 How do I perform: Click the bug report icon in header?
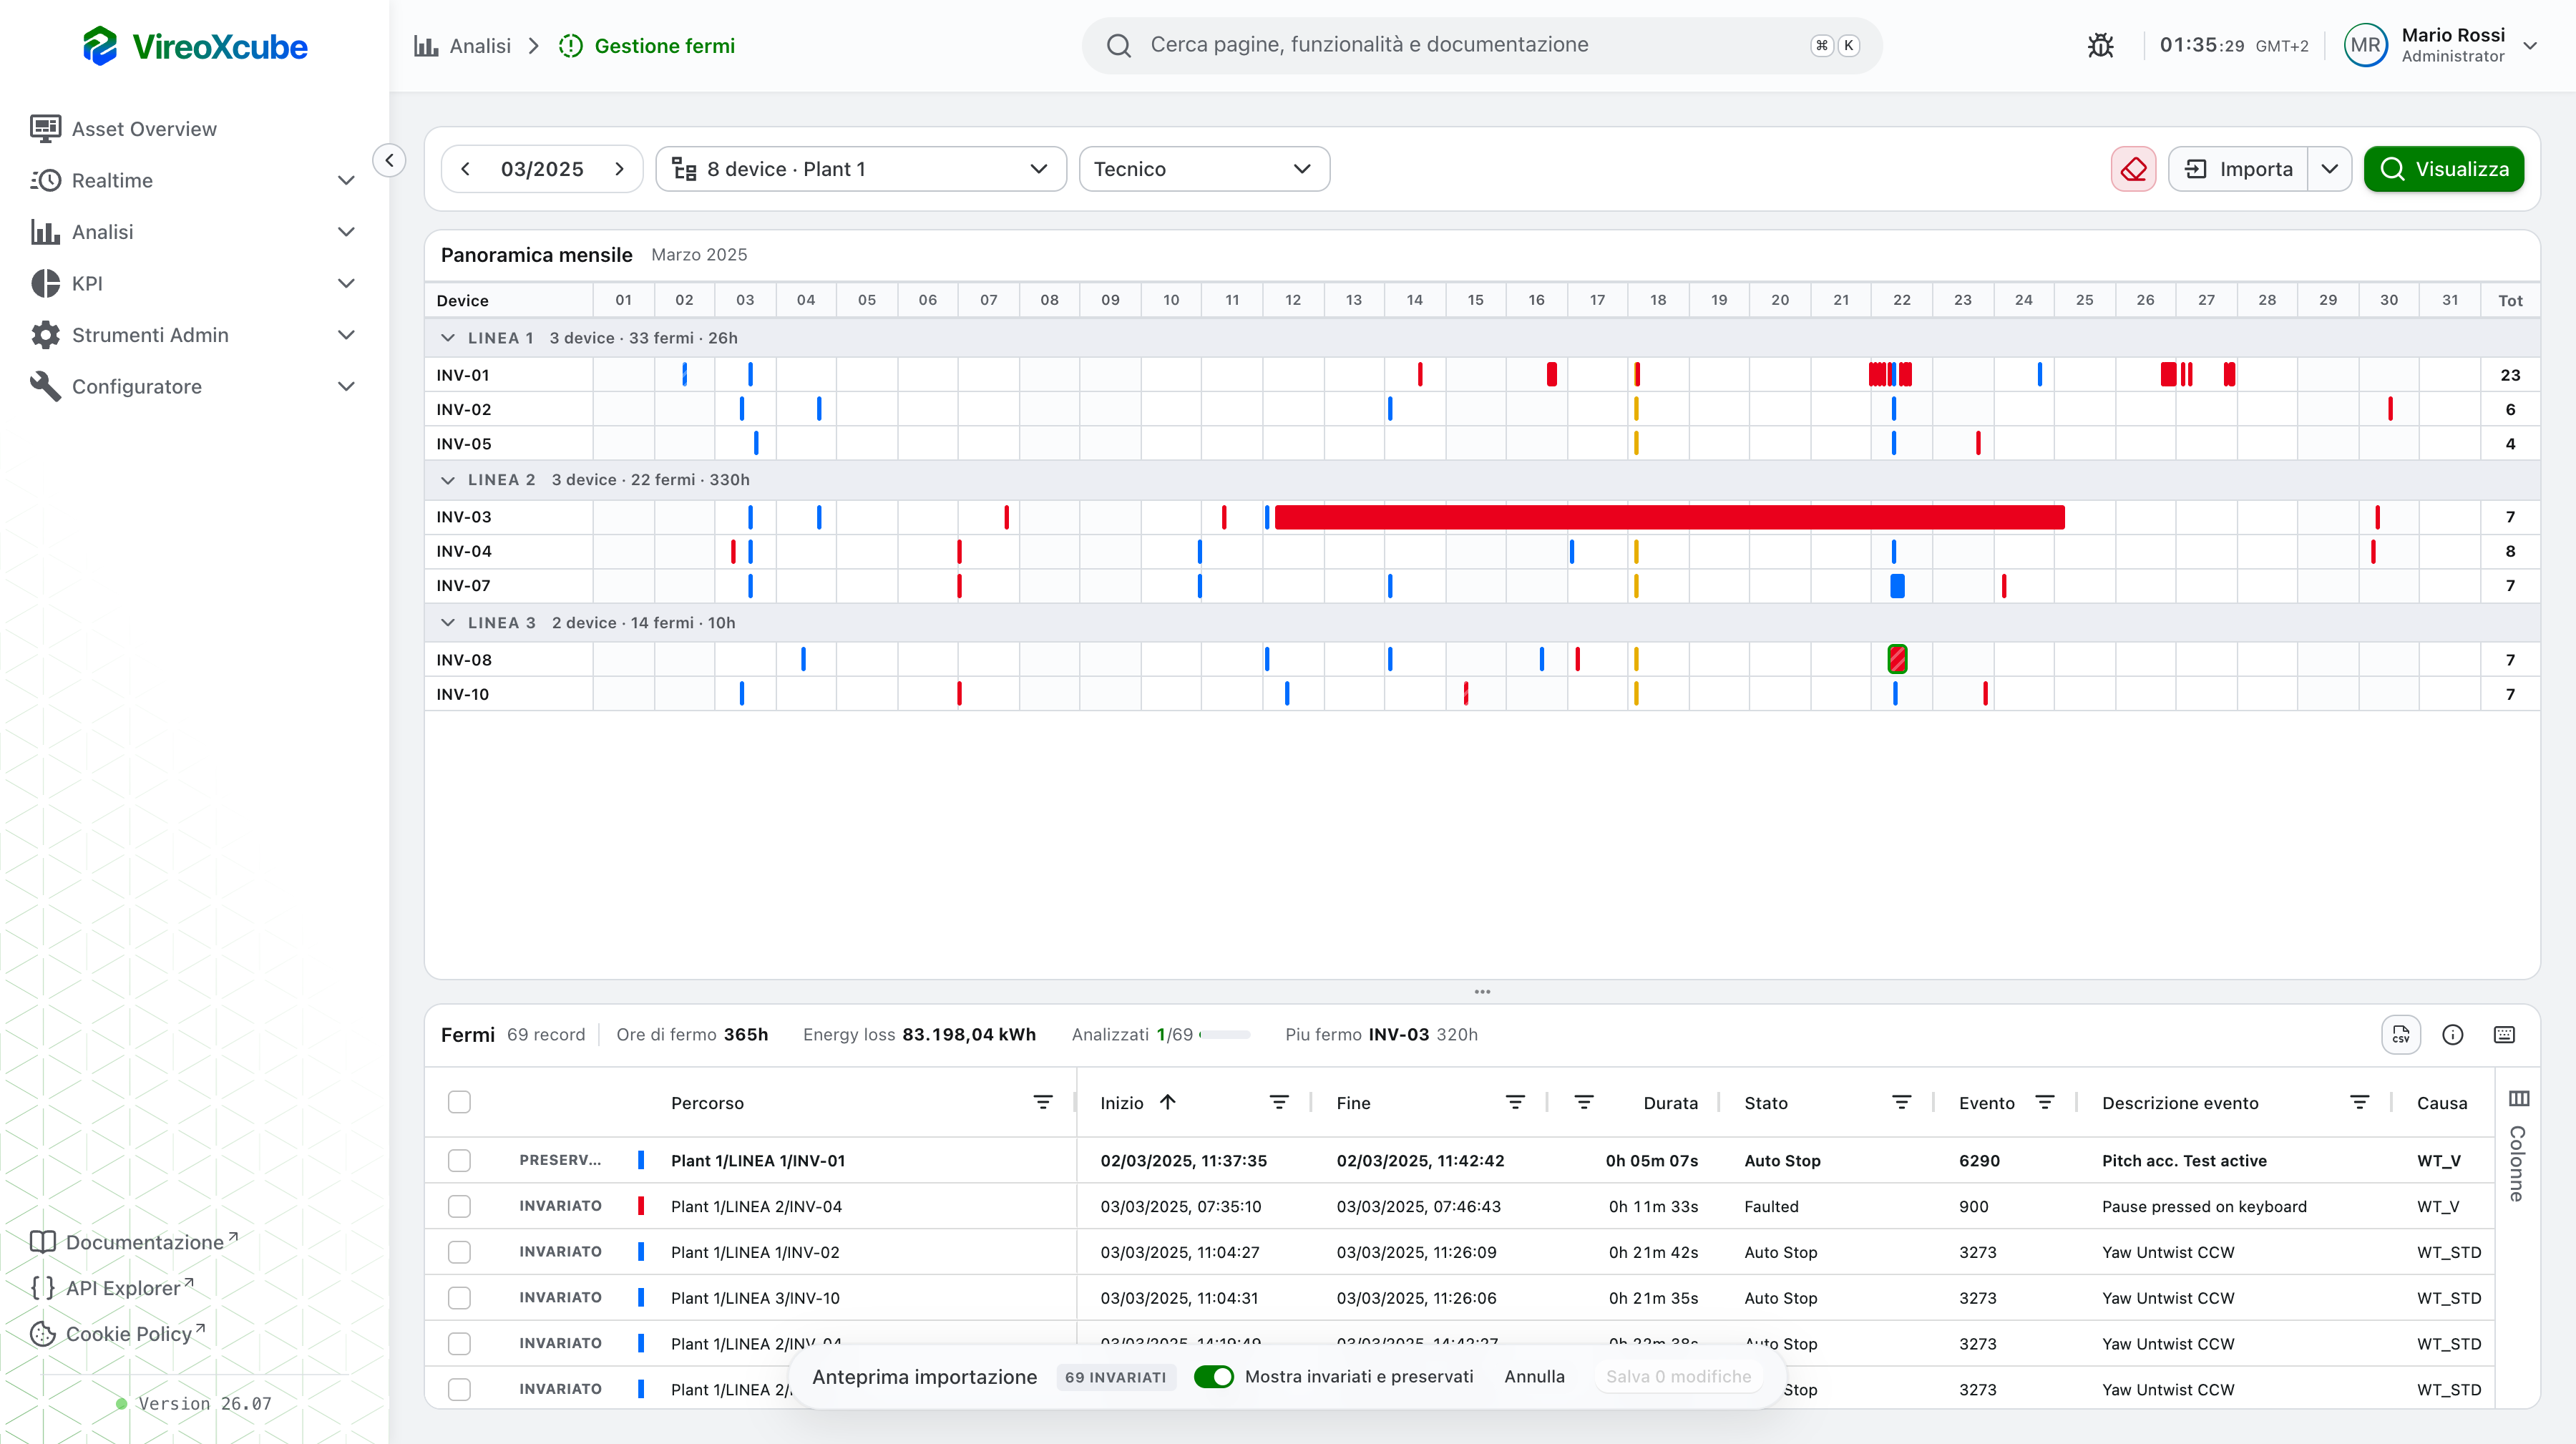(2100, 46)
